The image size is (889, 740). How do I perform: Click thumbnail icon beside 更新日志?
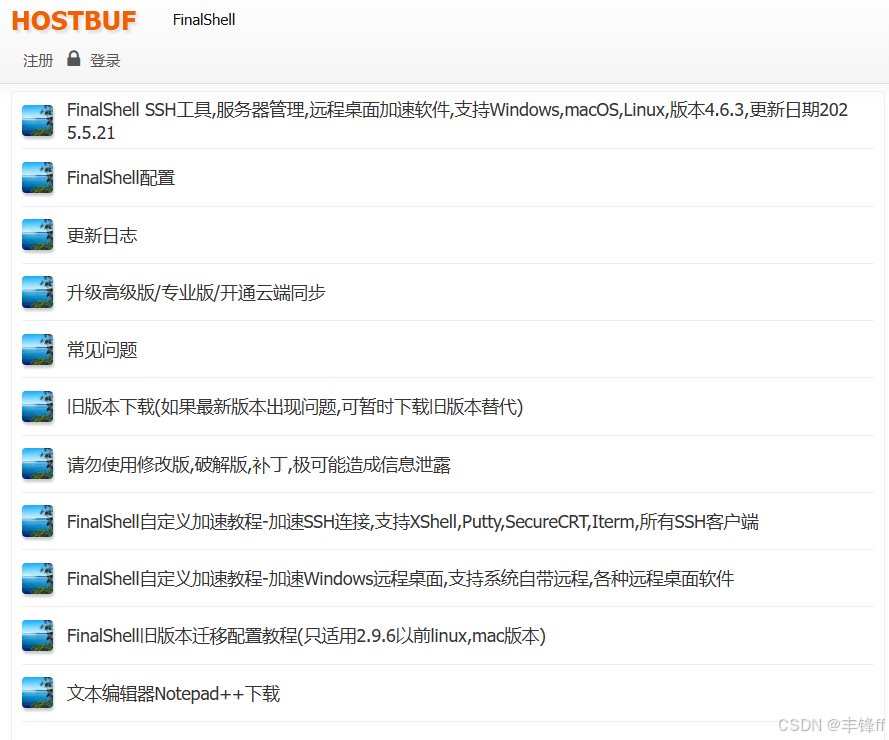[38, 235]
